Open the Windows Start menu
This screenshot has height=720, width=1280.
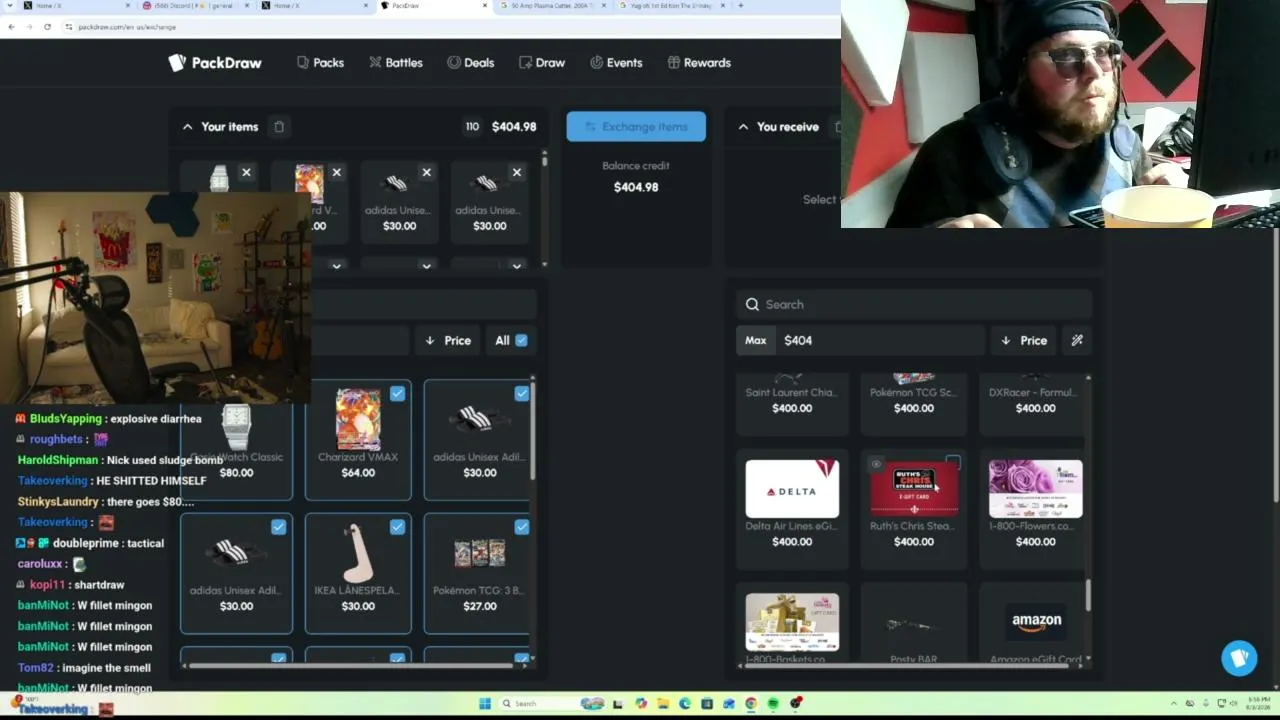pos(484,704)
